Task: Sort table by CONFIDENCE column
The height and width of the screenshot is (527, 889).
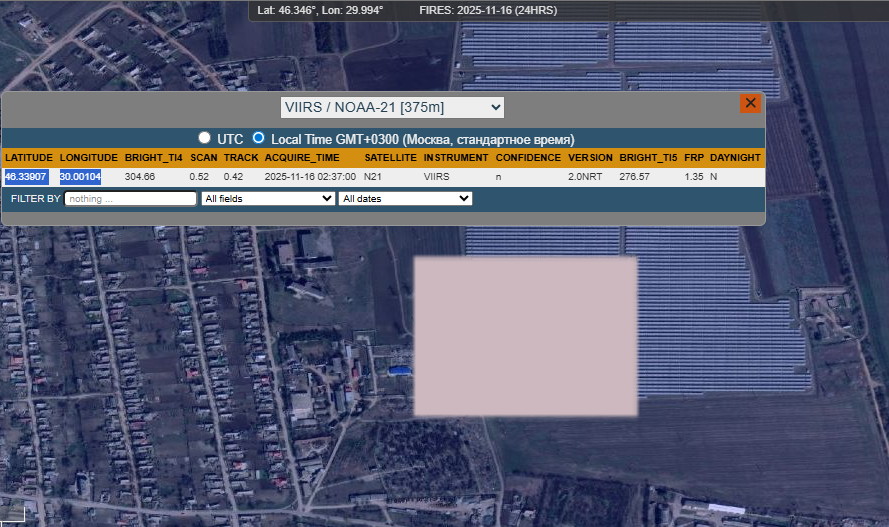Action: coord(528,158)
